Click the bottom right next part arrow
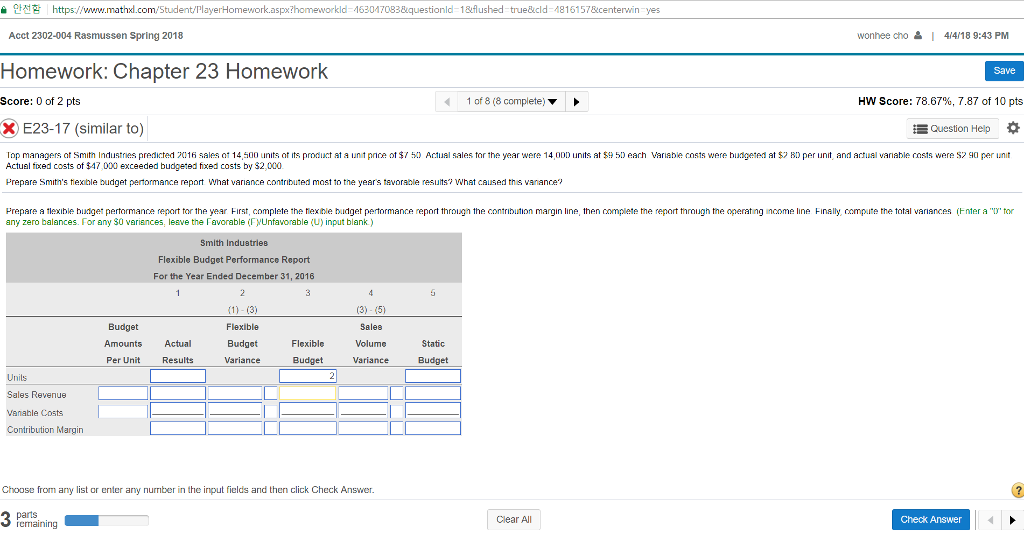The image size is (1024, 534). click(1012, 520)
